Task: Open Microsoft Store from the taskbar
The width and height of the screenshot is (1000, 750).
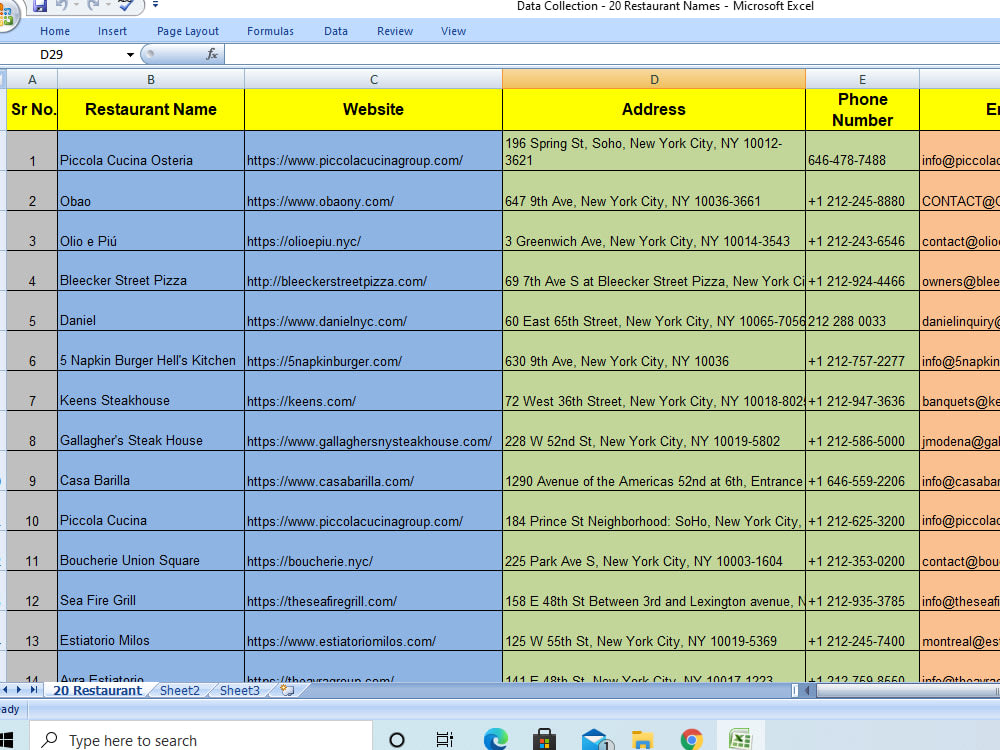Action: pyautogui.click(x=544, y=740)
